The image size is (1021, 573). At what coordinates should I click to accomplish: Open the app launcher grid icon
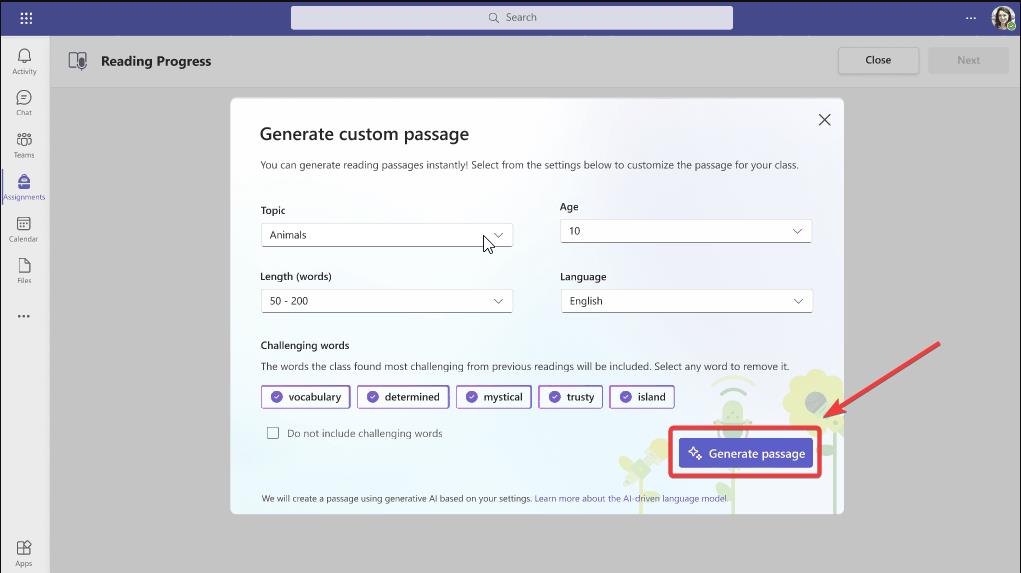point(26,18)
